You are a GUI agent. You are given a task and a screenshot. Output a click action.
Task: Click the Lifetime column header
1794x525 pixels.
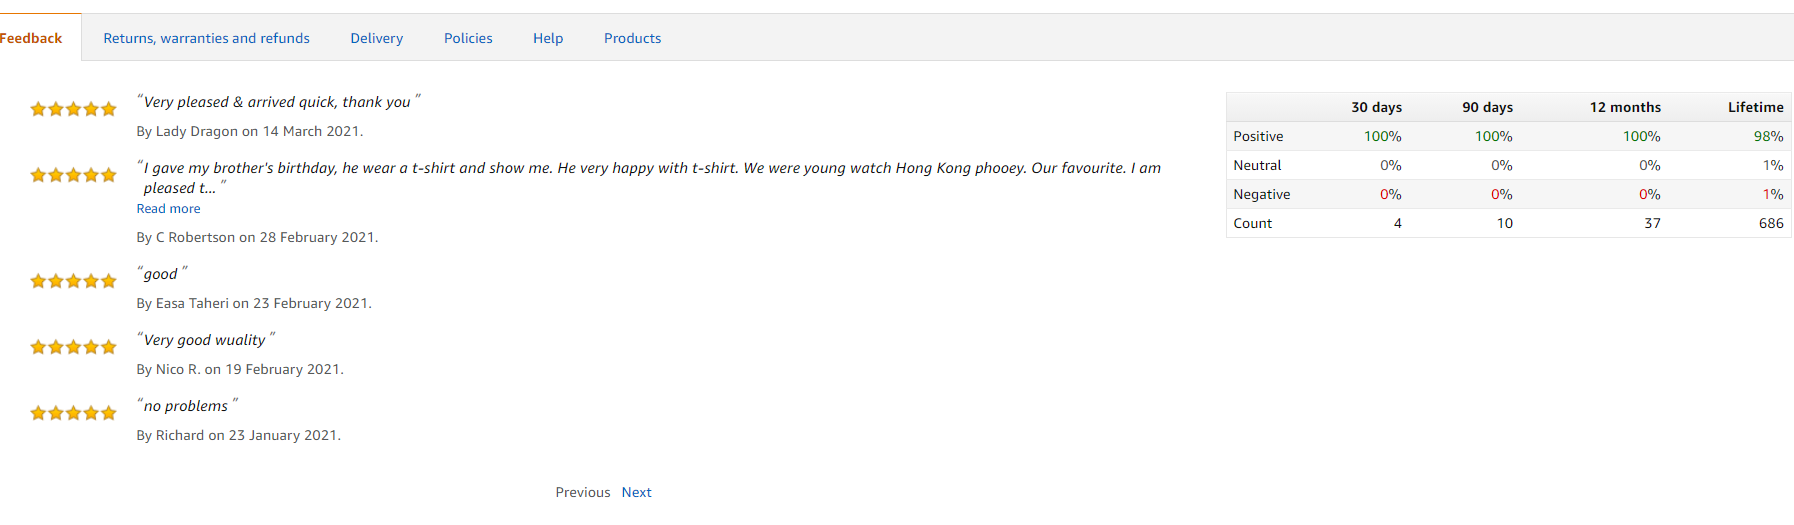(x=1755, y=107)
